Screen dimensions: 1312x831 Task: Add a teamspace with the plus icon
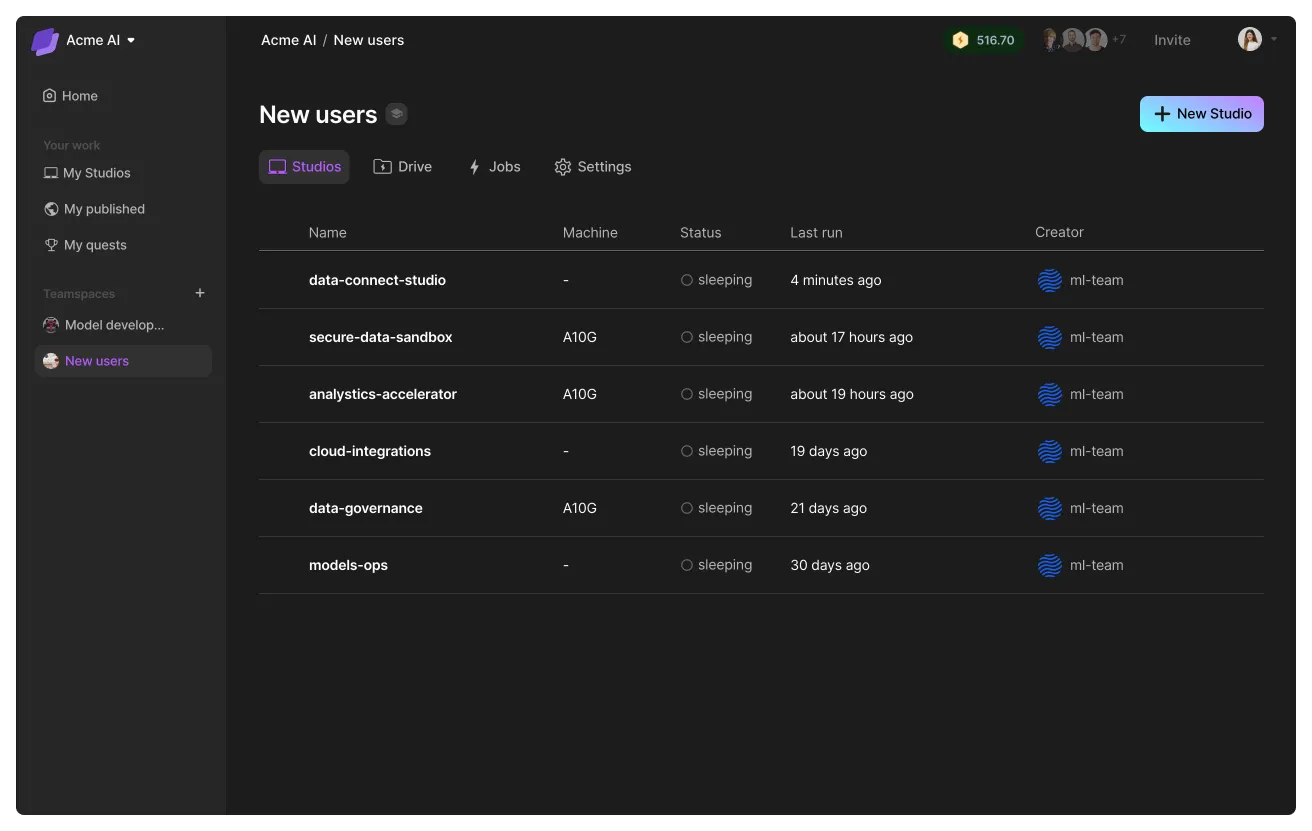[x=200, y=293]
